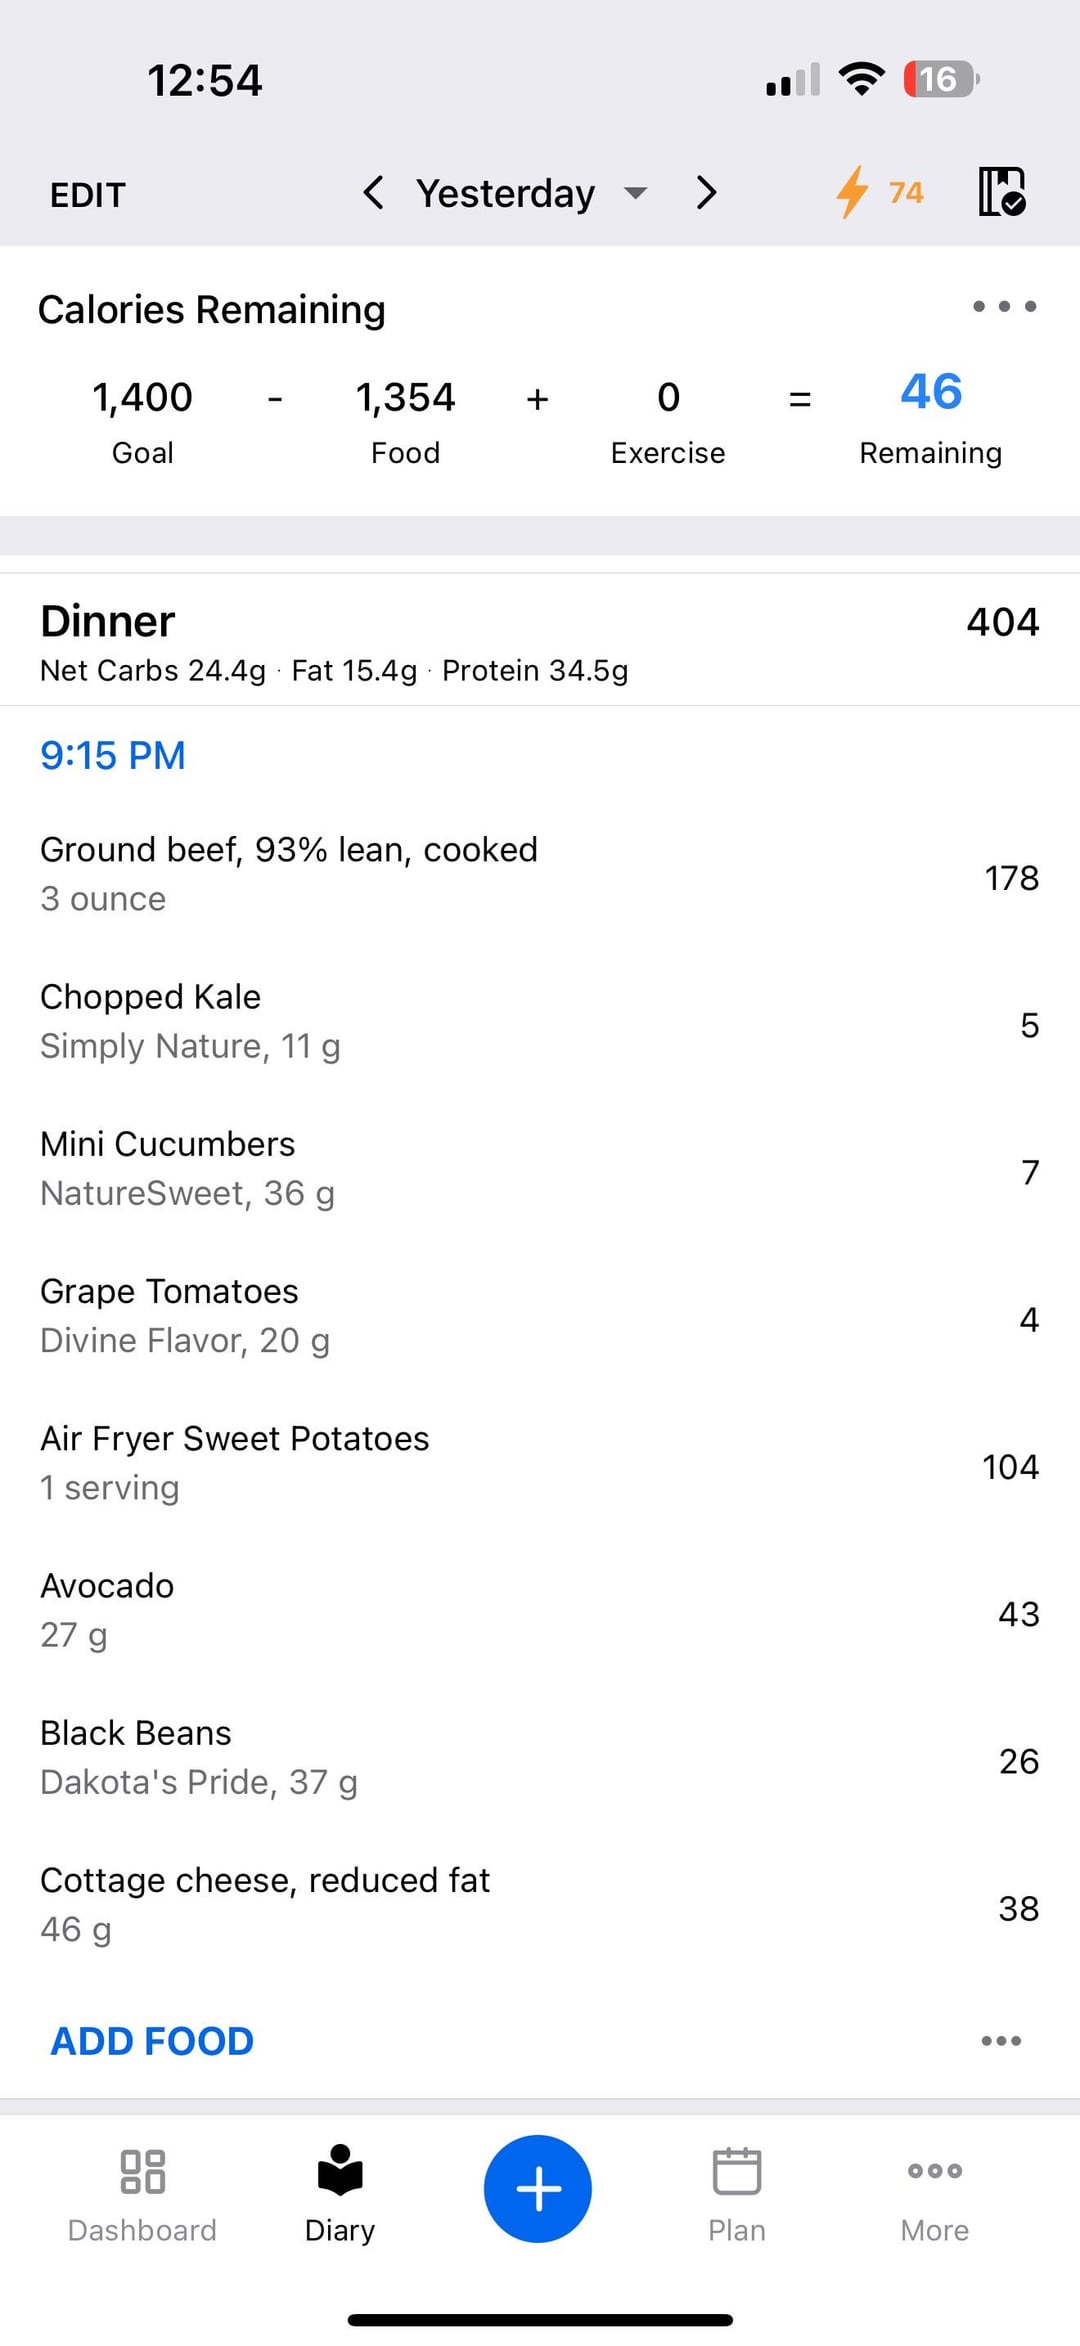Open the Dinner meal header
1080x2346 pixels.
[108, 622]
